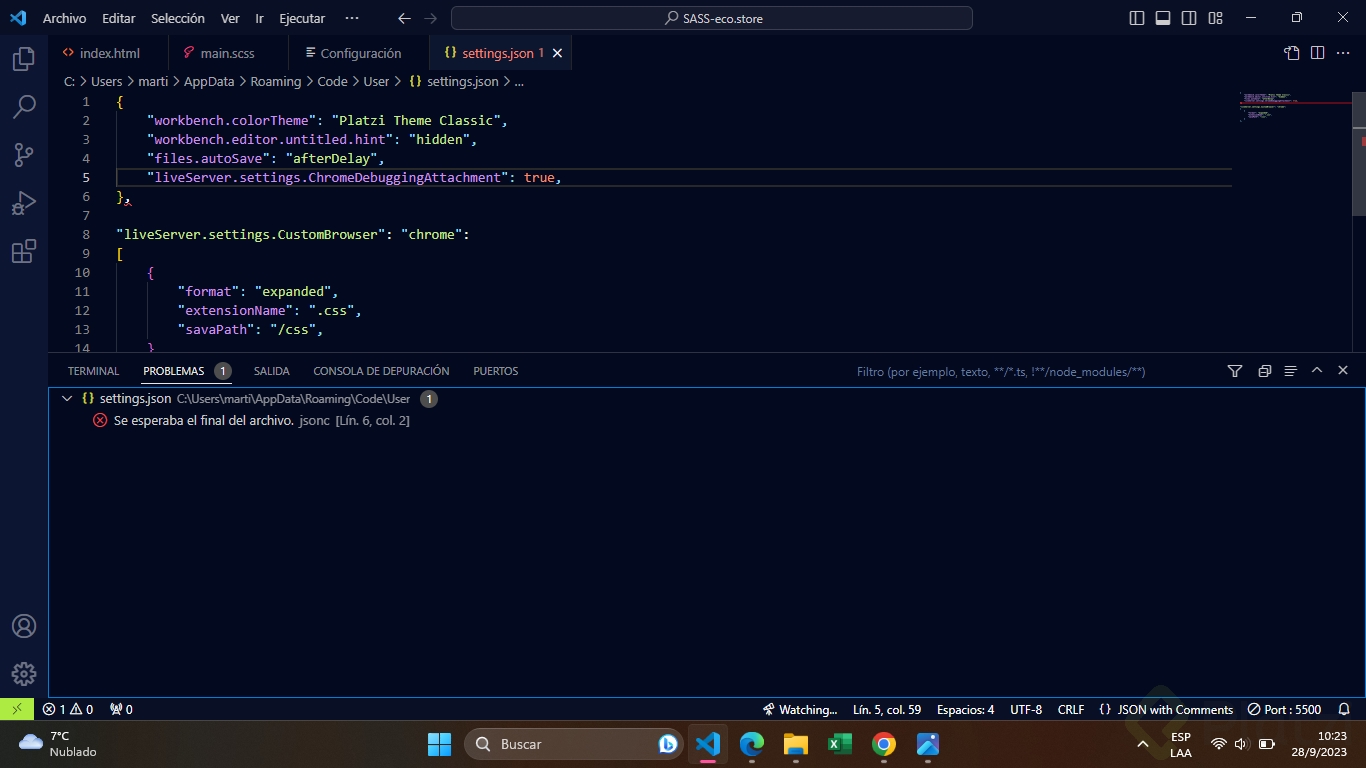Toggle the bottom panel layout button
Screen dimensions: 1366x768
click(x=1163, y=18)
